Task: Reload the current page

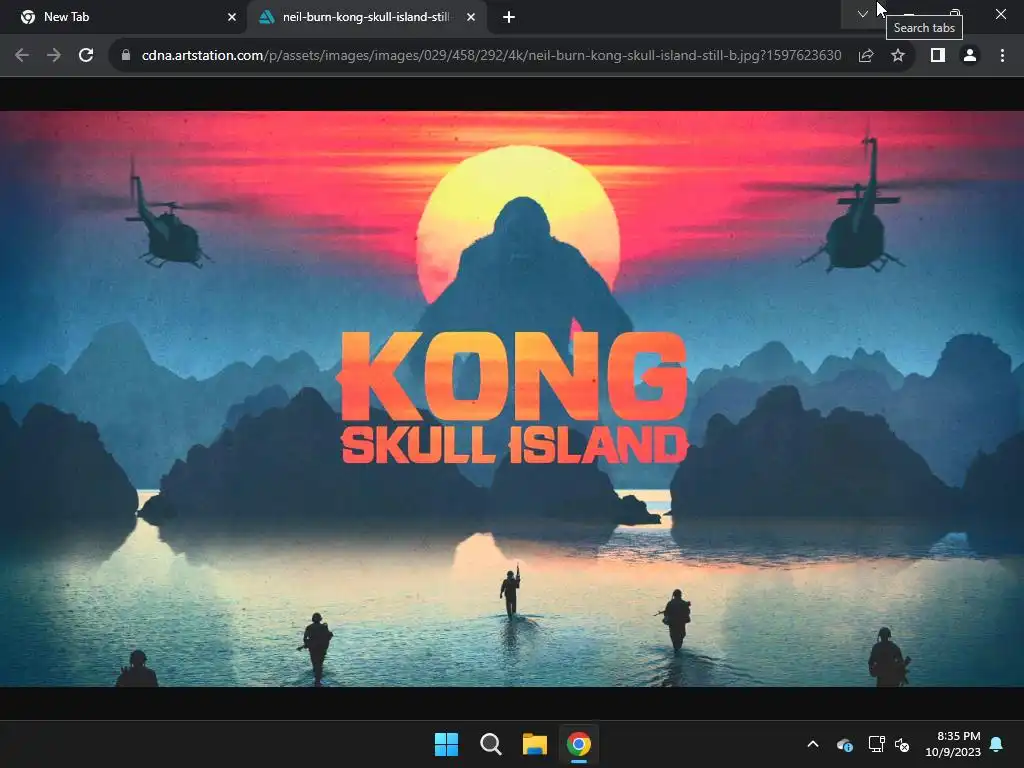Action: coord(86,56)
